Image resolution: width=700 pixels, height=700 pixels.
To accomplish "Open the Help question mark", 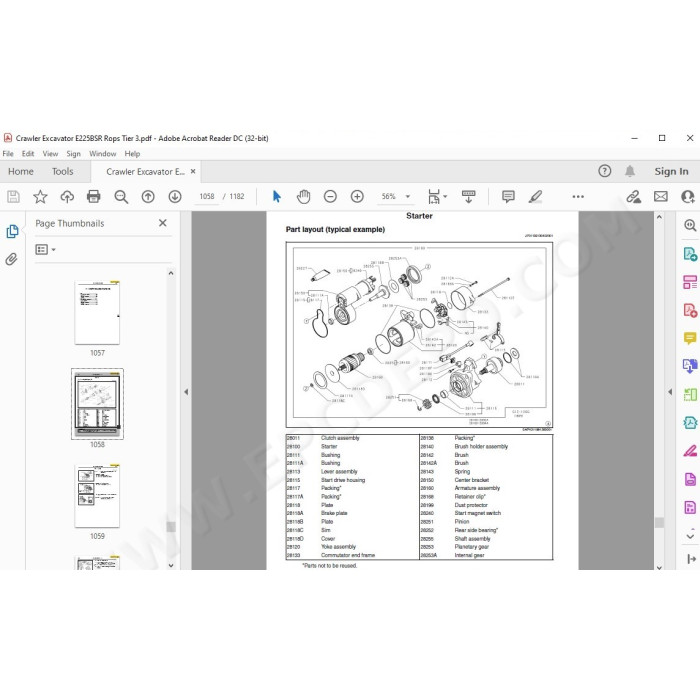I will [x=604, y=171].
